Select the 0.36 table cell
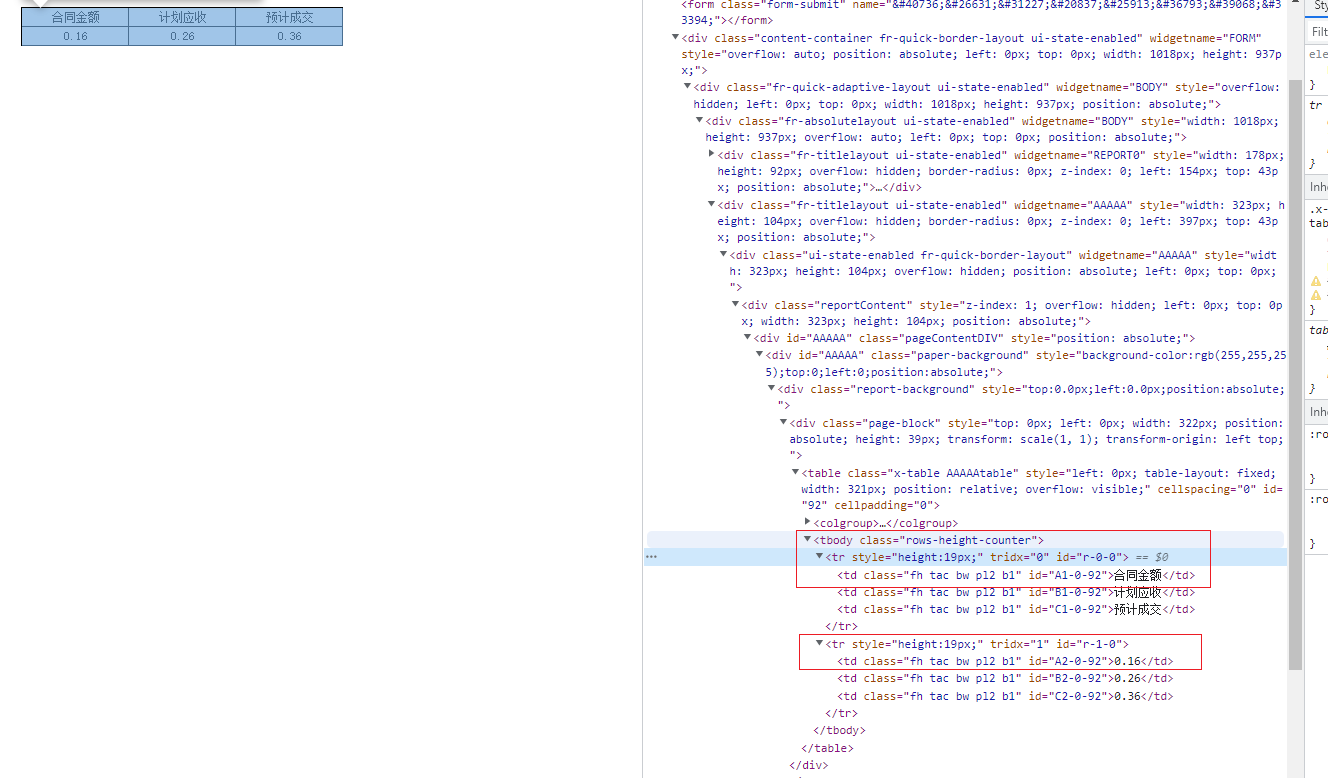Image resolution: width=1328 pixels, height=778 pixels. pyautogui.click(x=289, y=36)
